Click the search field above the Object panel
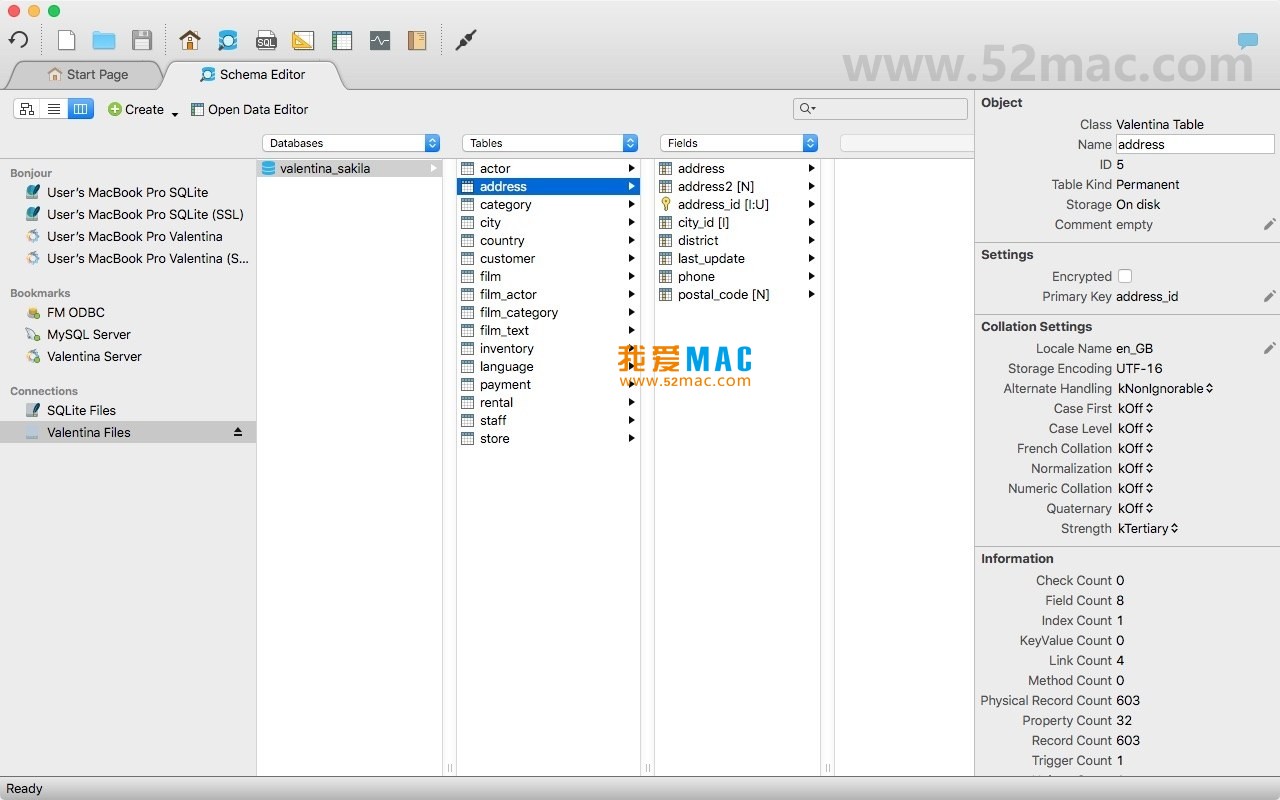Screen dimensions: 1280x800 [880, 109]
